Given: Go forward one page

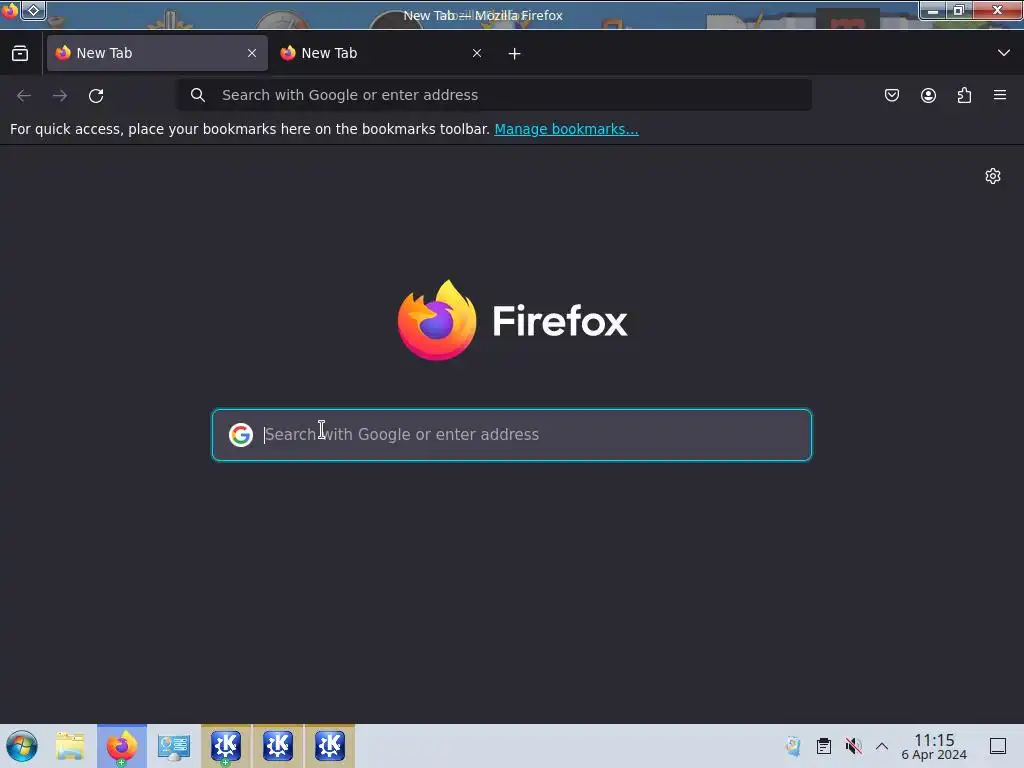Looking at the screenshot, I should [60, 95].
